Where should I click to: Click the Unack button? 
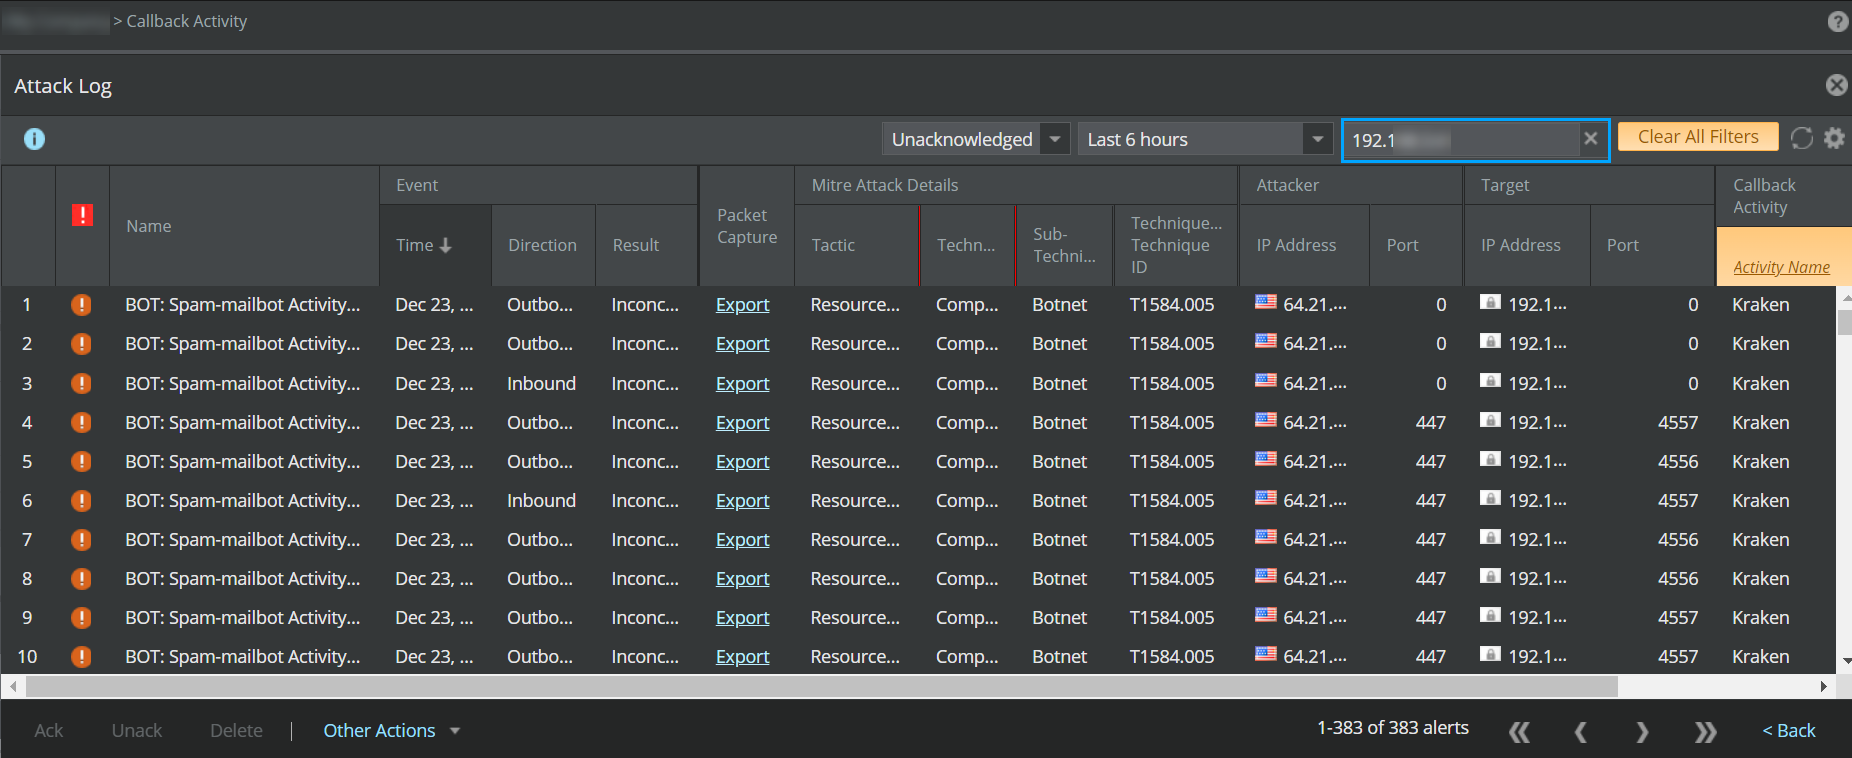[137, 731]
